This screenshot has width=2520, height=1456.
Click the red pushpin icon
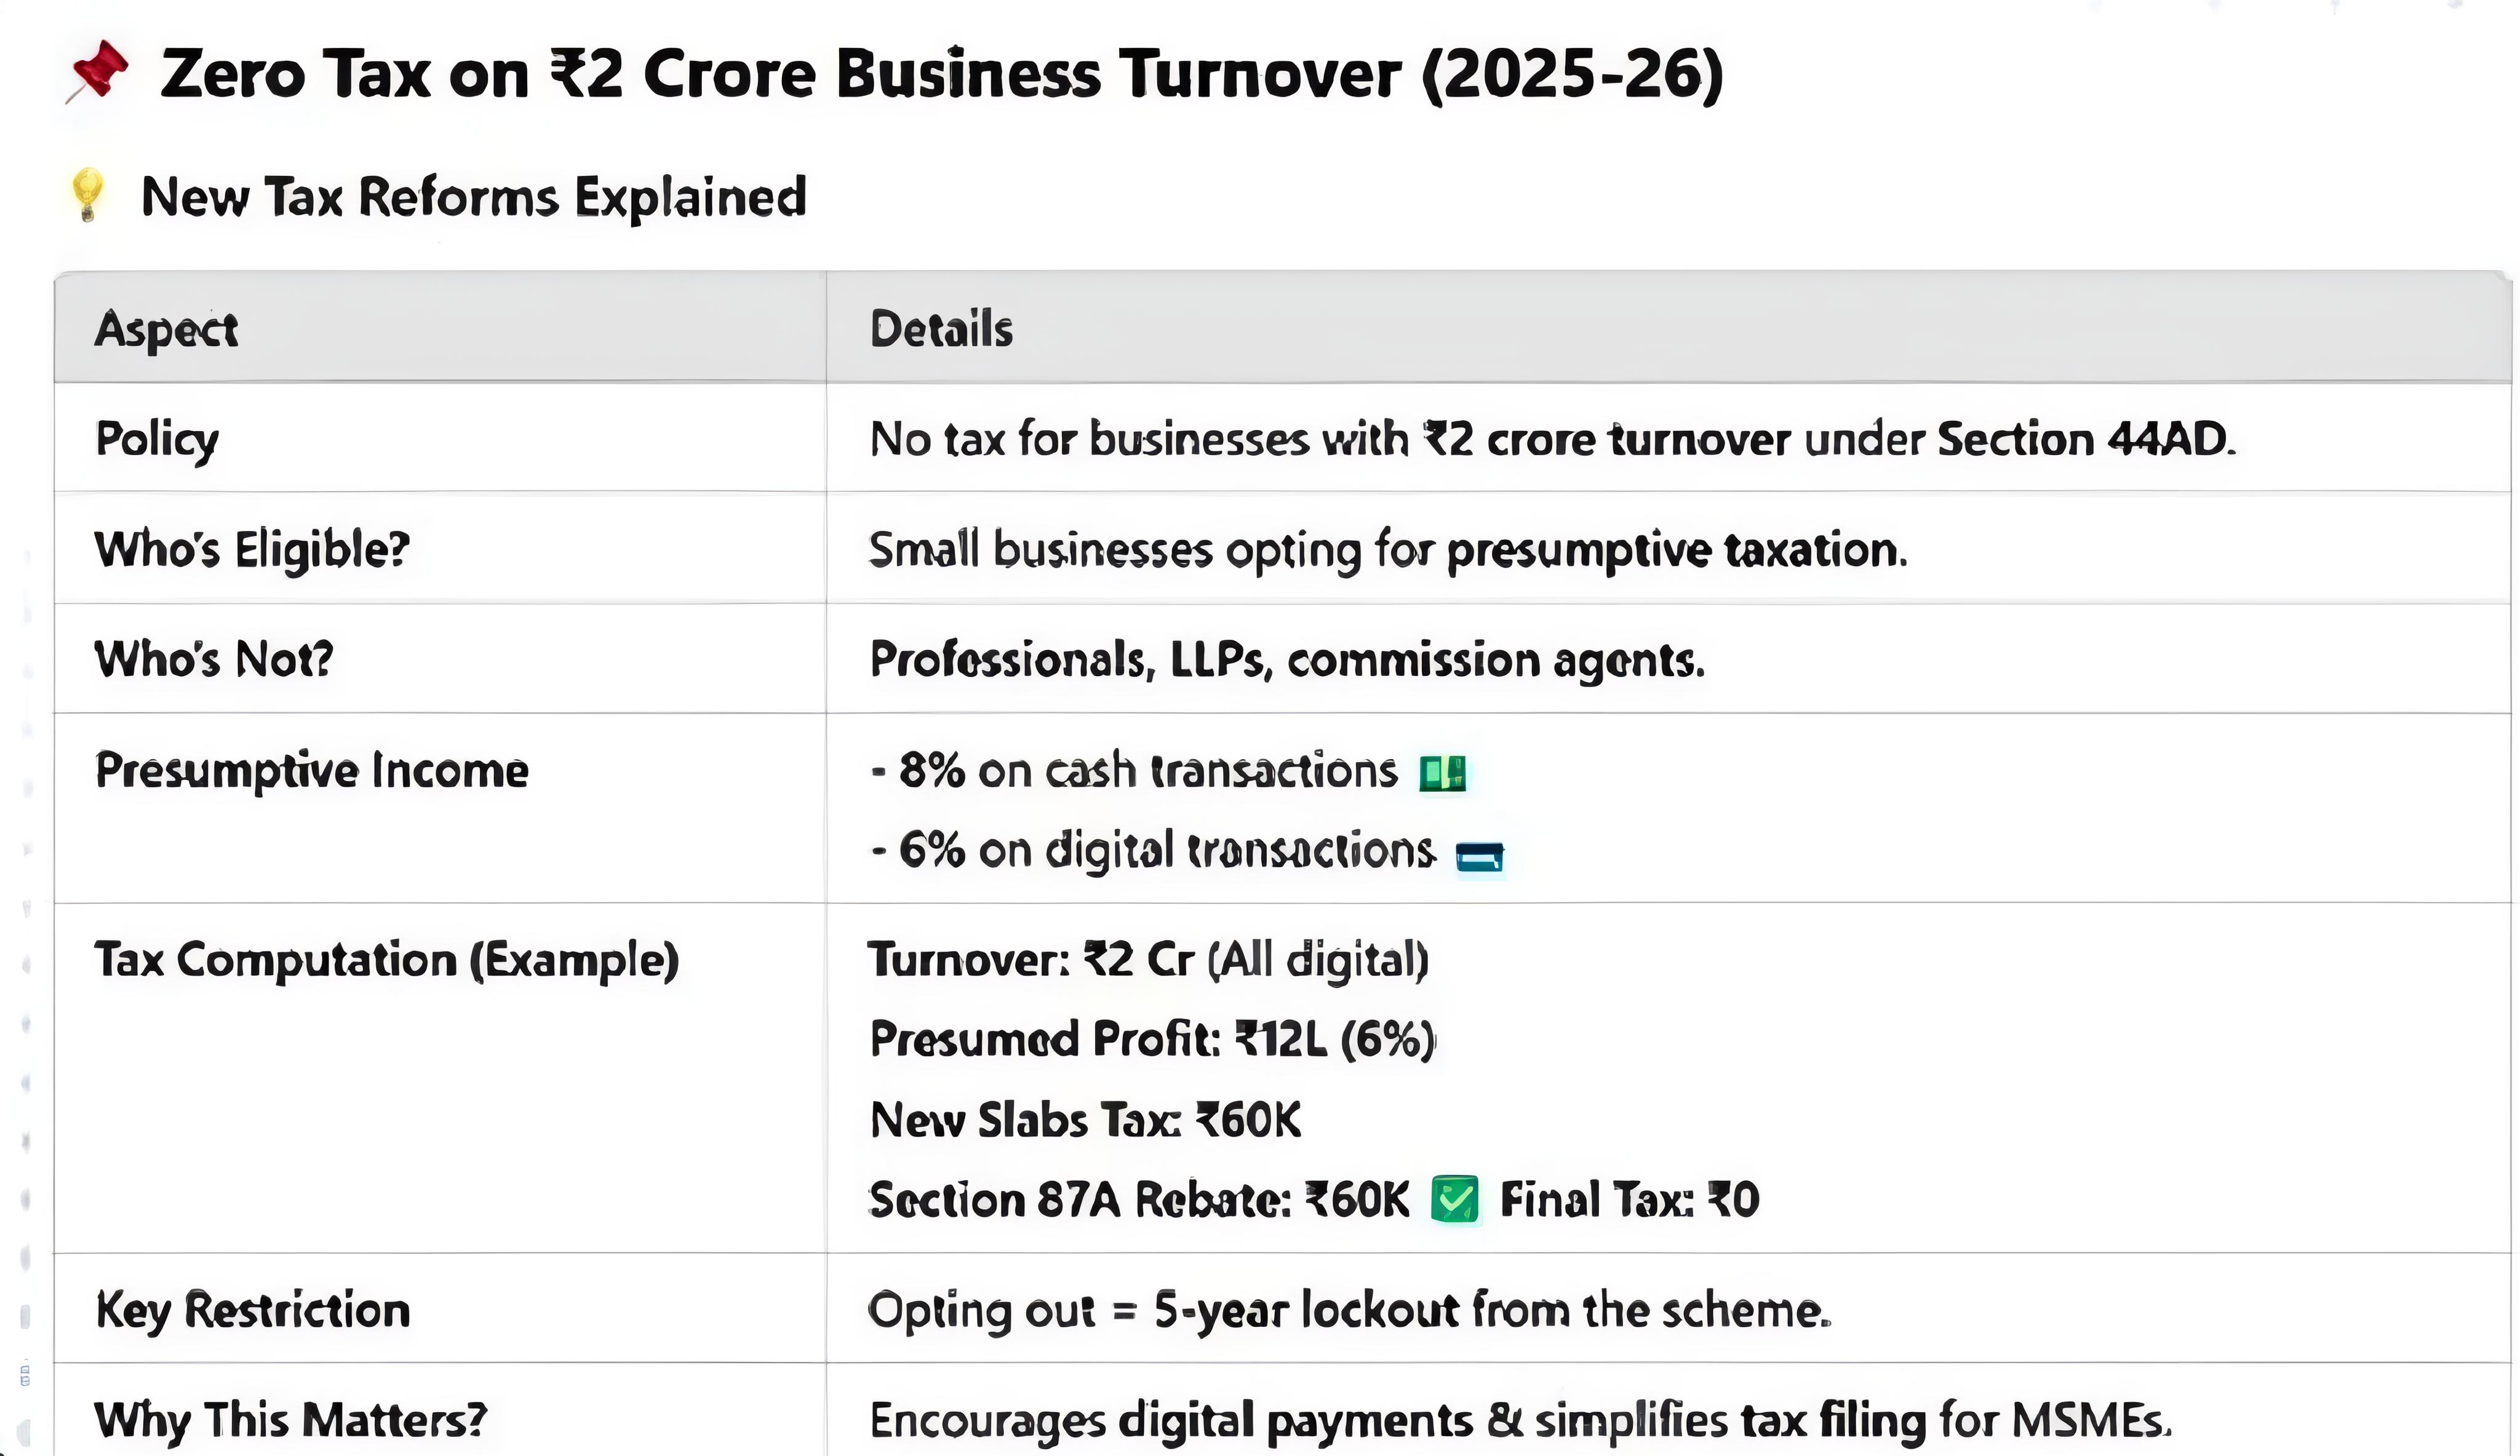[98, 71]
